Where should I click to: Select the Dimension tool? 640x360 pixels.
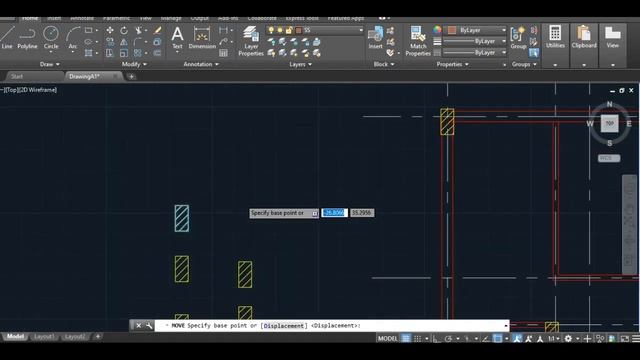coord(202,38)
